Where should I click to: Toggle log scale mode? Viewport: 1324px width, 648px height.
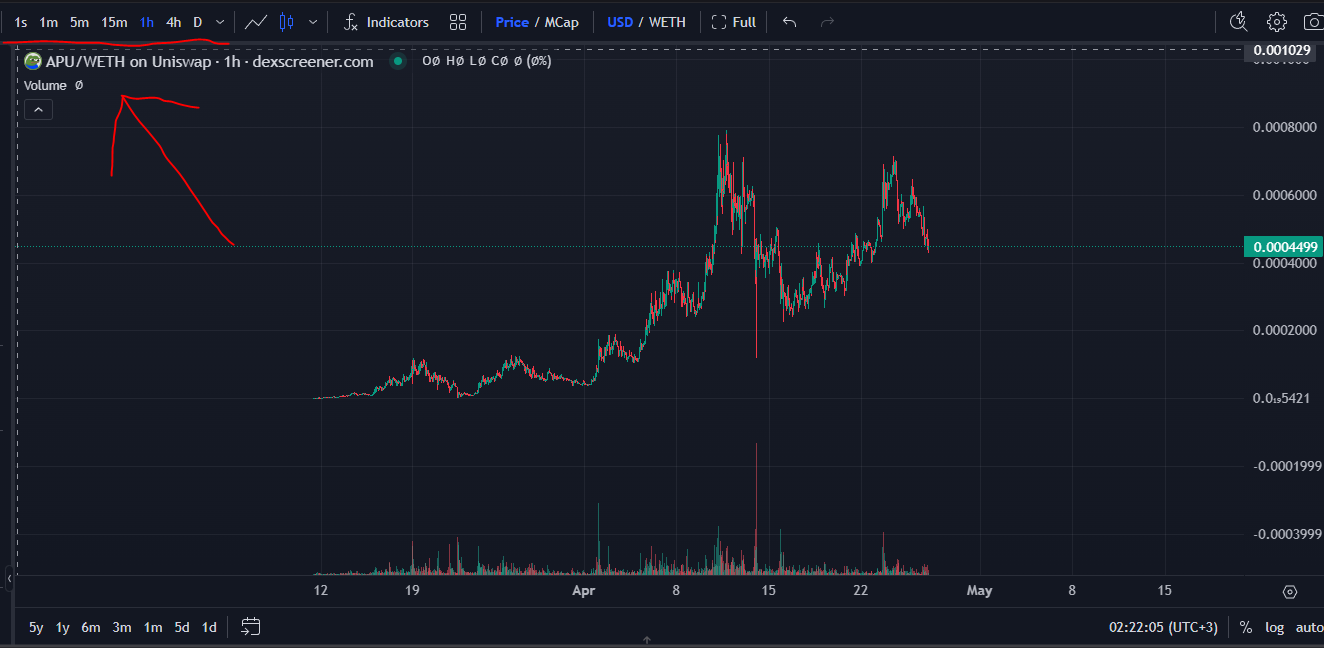(1274, 627)
